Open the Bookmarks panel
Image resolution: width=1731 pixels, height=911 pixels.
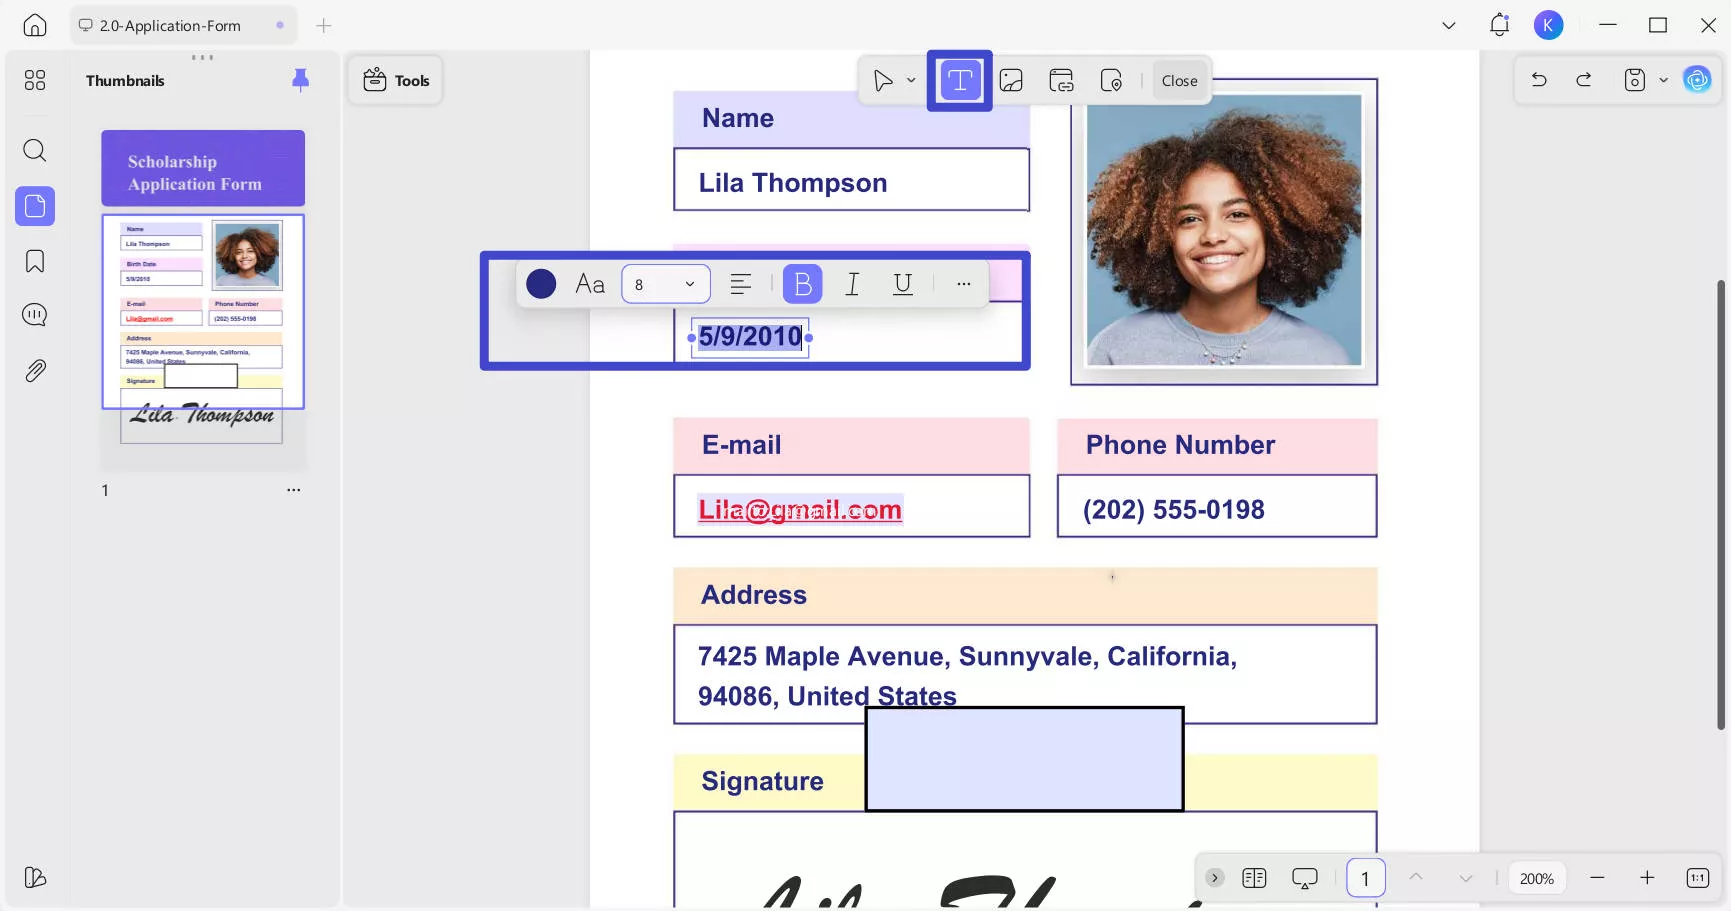34,260
